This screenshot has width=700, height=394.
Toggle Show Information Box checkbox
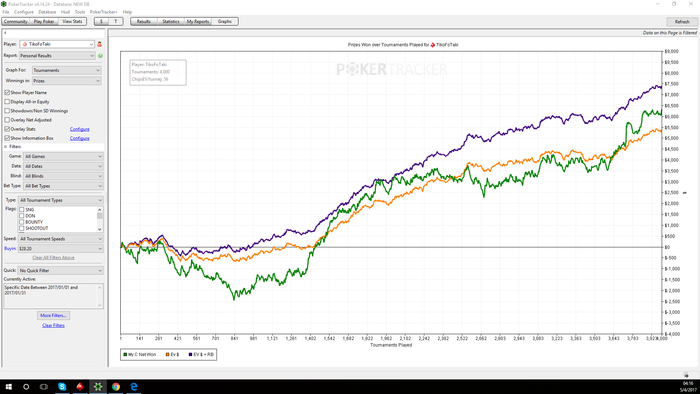[7, 138]
